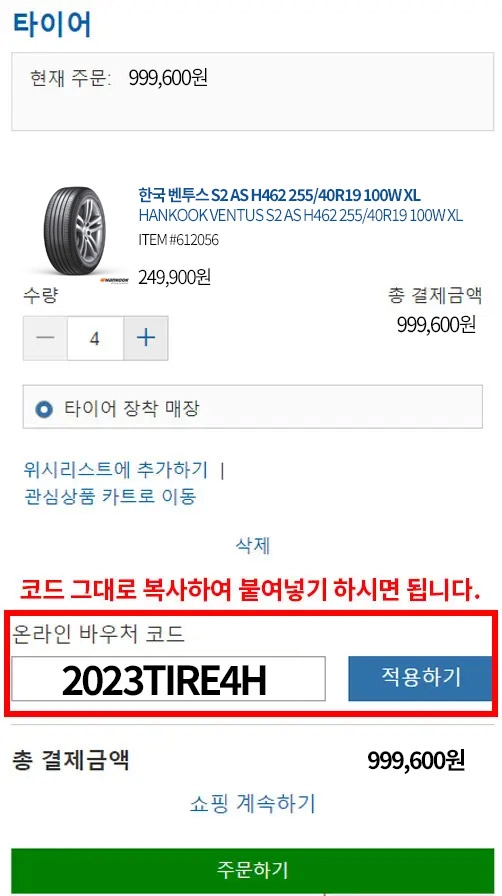The image size is (502, 896).
Task: Click 위시리스트에 추가하기 link
Action: point(115,470)
